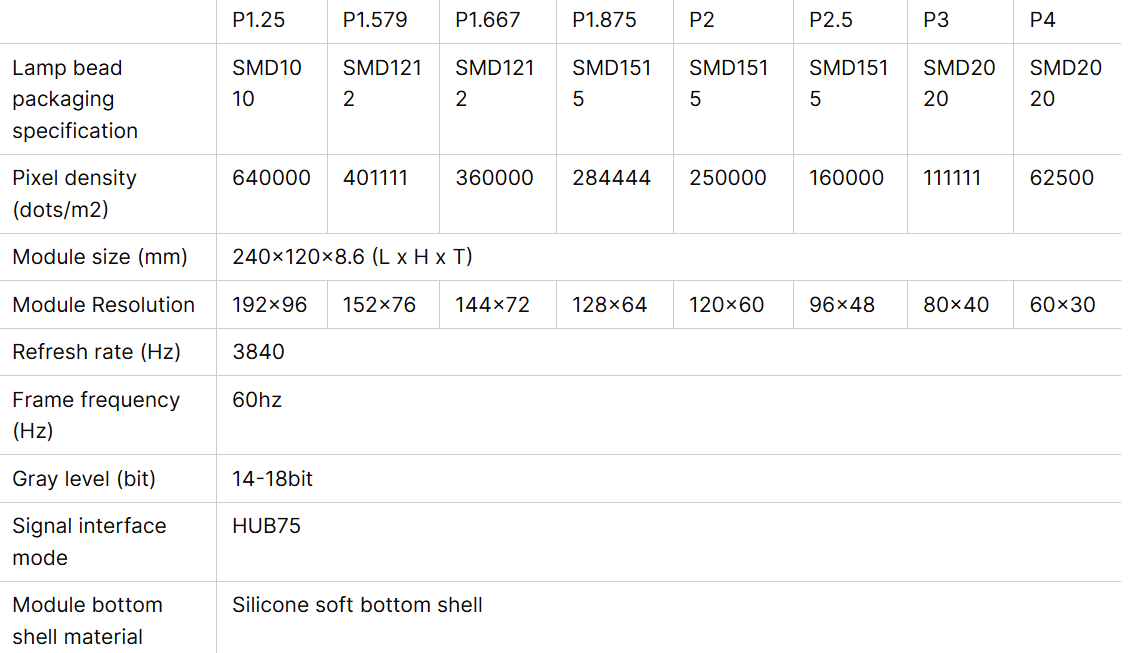Click the 14-18bit gray level value
Screen dimensions: 1140x653
point(272,478)
